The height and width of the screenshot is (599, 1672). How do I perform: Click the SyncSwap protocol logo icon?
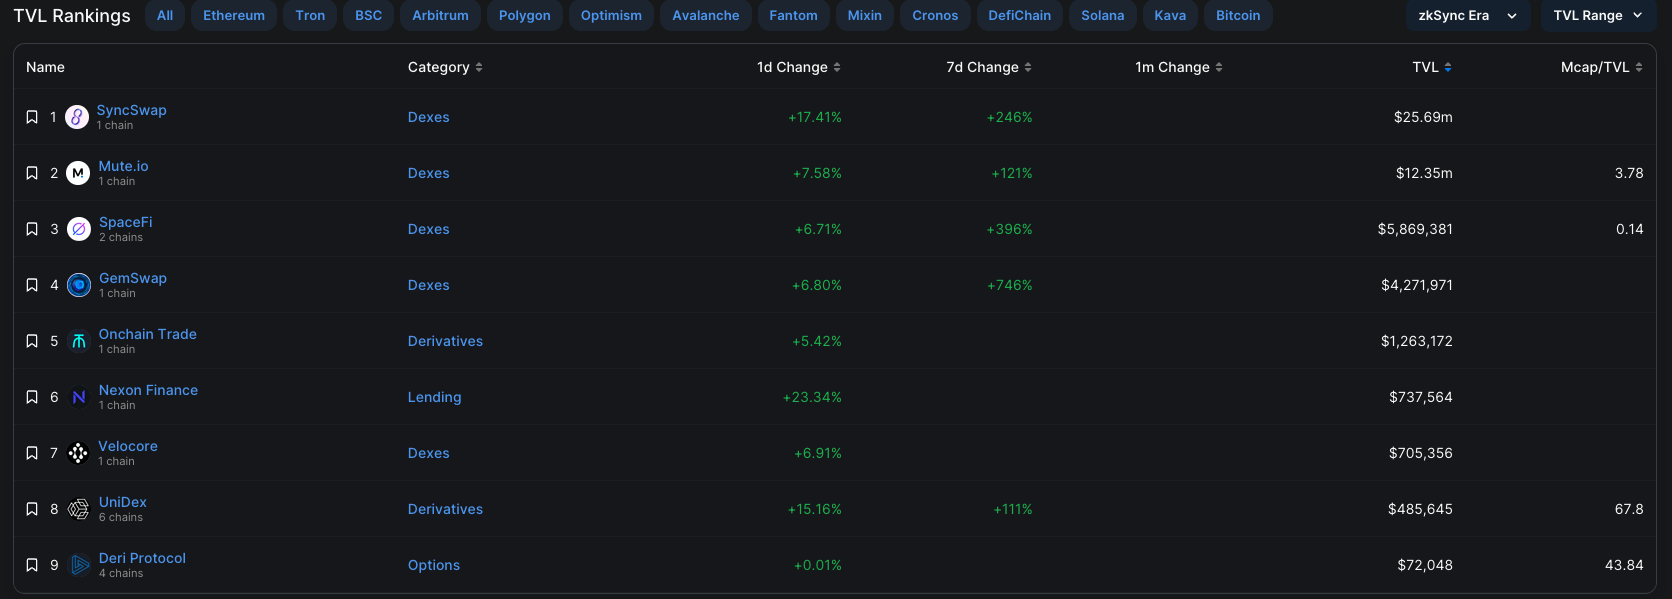pyautogui.click(x=77, y=117)
